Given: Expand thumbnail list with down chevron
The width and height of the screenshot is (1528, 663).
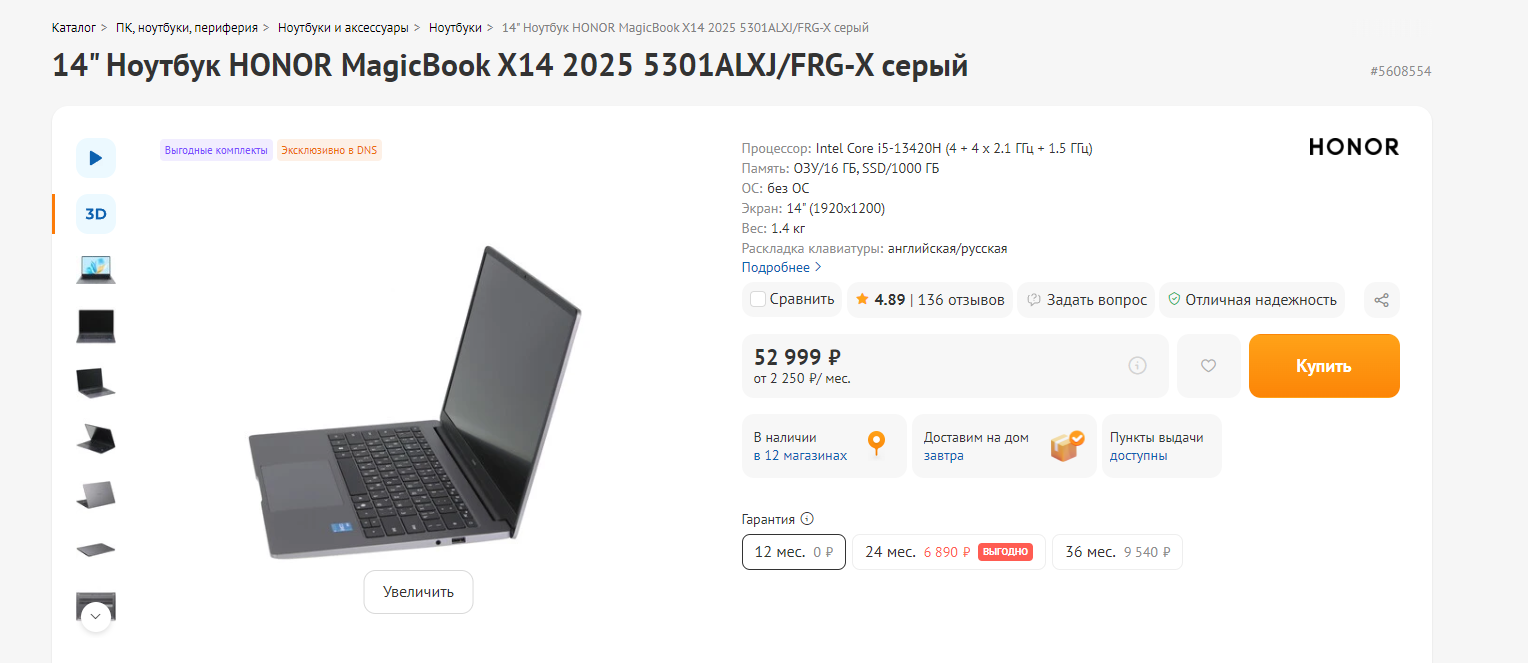Looking at the screenshot, I should [x=96, y=616].
